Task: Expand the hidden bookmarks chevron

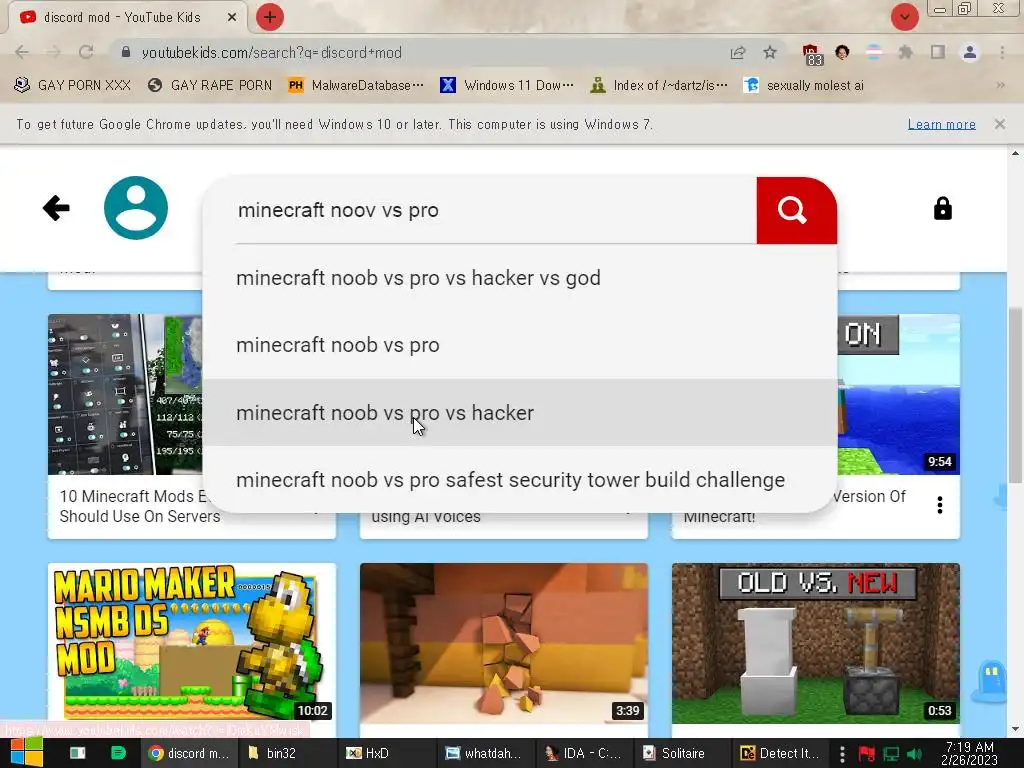Action: 1000,86
